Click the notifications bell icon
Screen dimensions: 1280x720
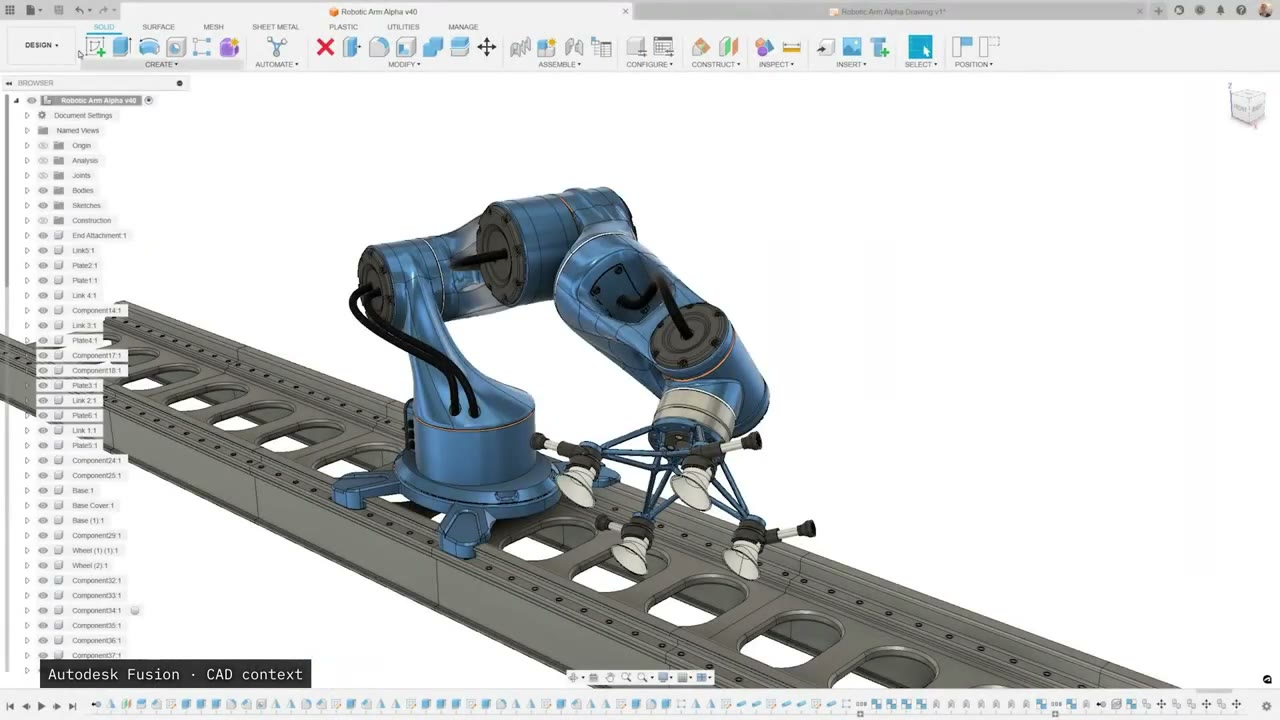(1220, 11)
